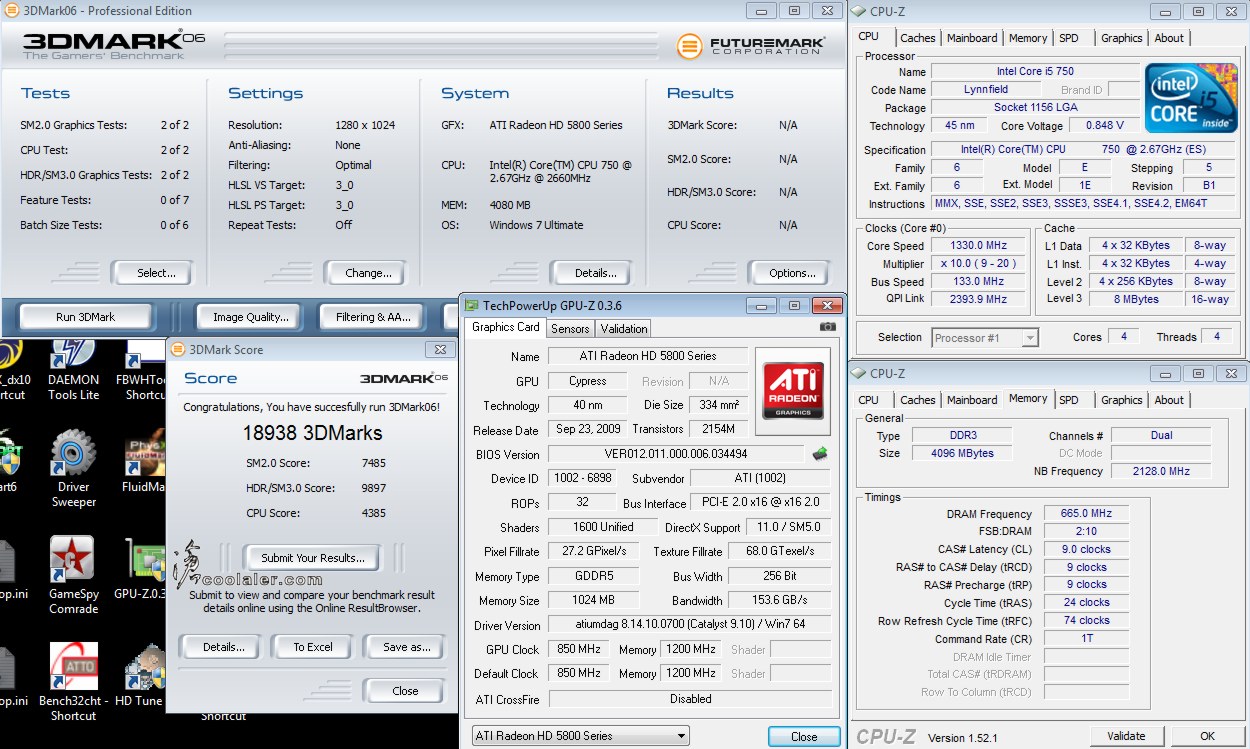Open the Image Quality... tool
Viewport: 1250px width, 749px height.
coord(251,317)
